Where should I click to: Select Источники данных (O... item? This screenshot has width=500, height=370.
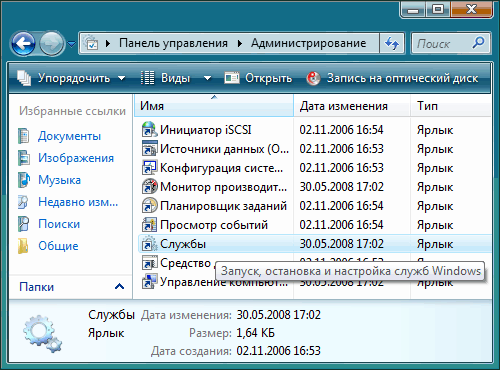(x=224, y=149)
